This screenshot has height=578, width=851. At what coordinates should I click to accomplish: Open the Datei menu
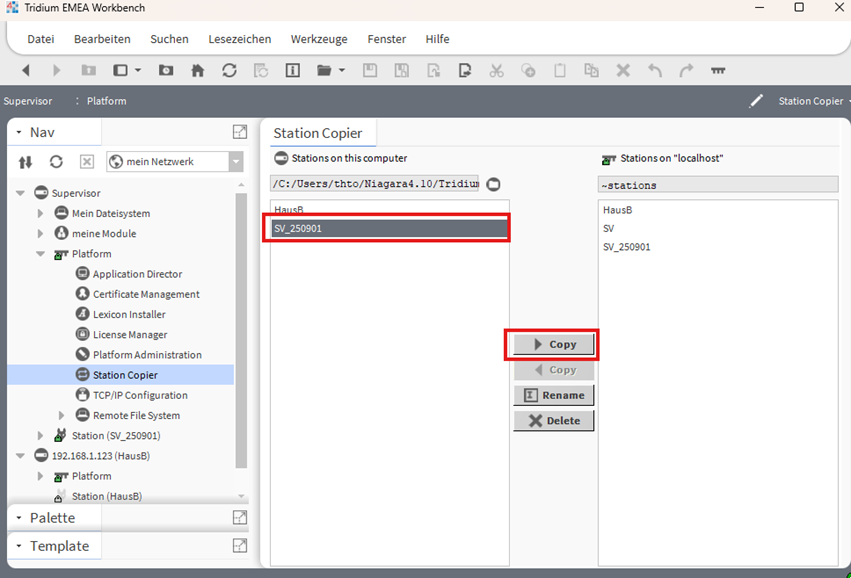(41, 39)
